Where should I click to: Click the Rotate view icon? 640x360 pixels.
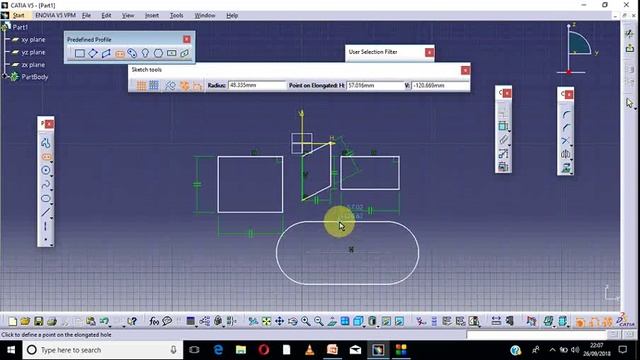pyautogui.click(x=292, y=322)
